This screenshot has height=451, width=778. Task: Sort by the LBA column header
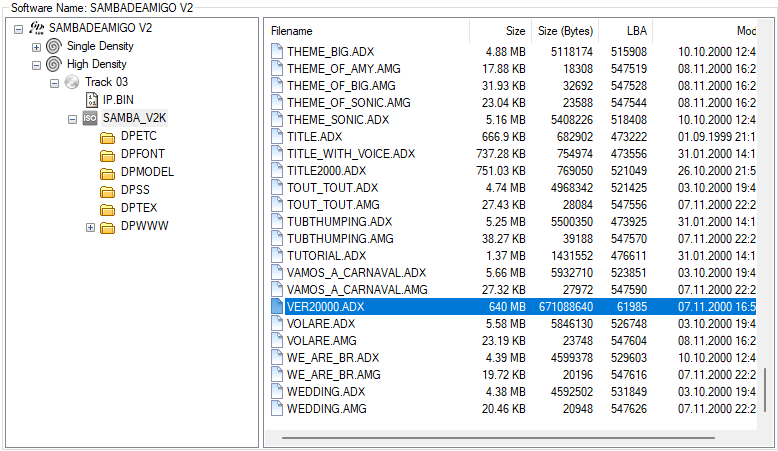626,31
